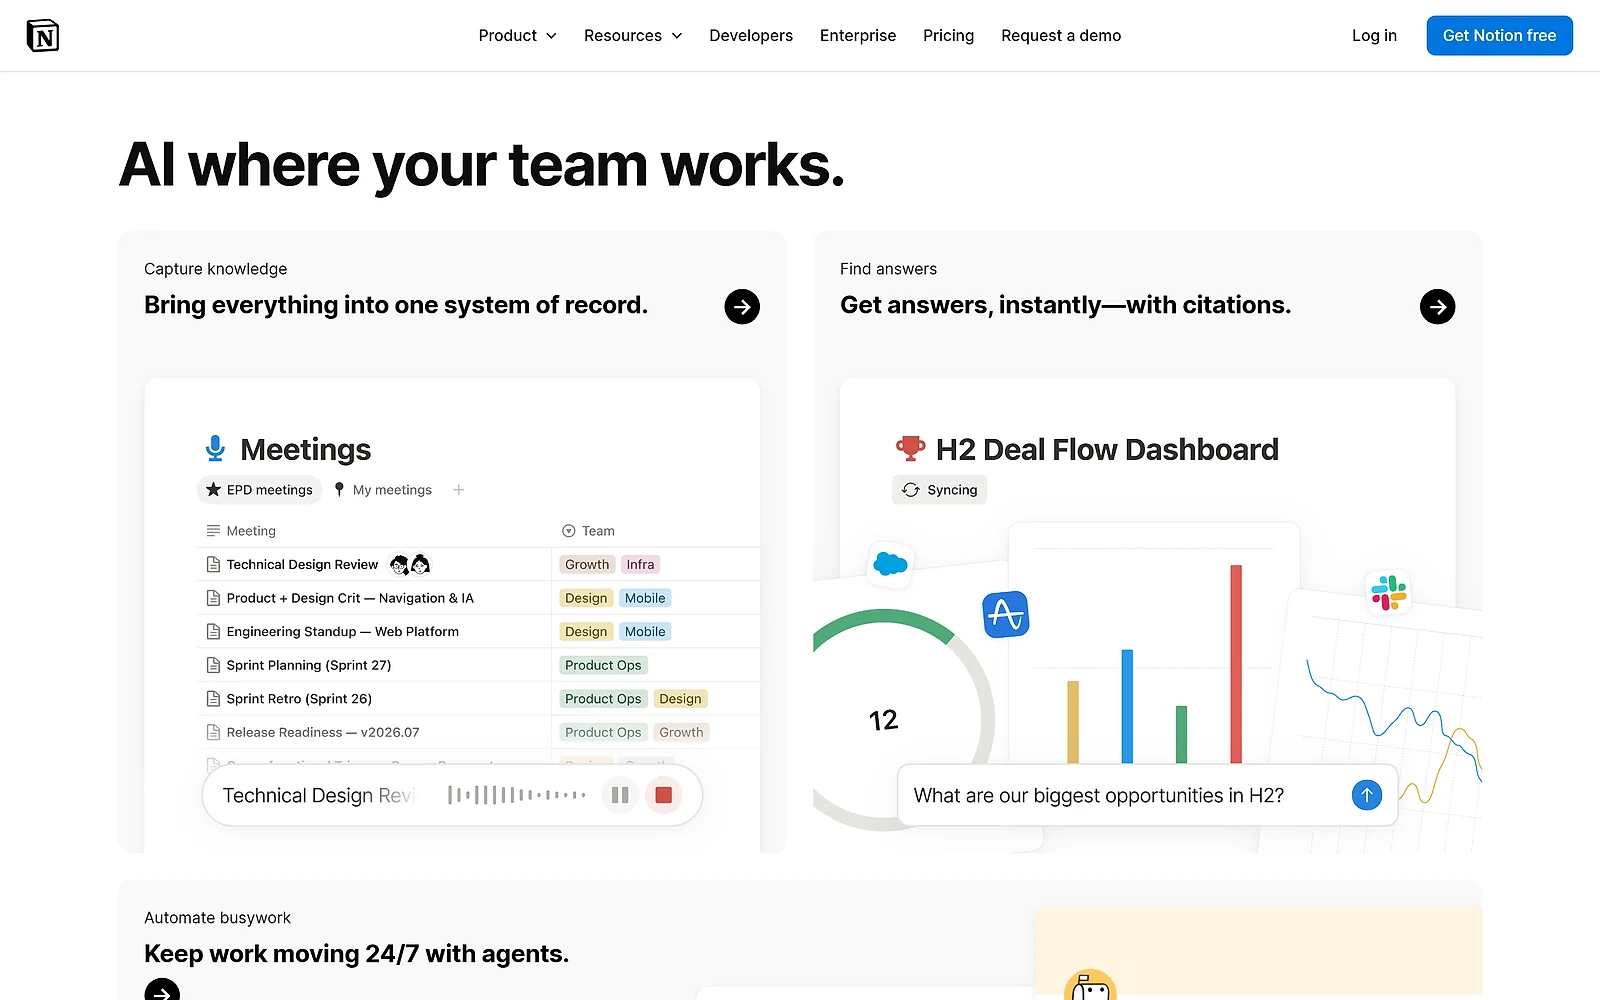Click Keep work moving 24/7 with agents heading
The image size is (1600, 1000).
[356, 954]
